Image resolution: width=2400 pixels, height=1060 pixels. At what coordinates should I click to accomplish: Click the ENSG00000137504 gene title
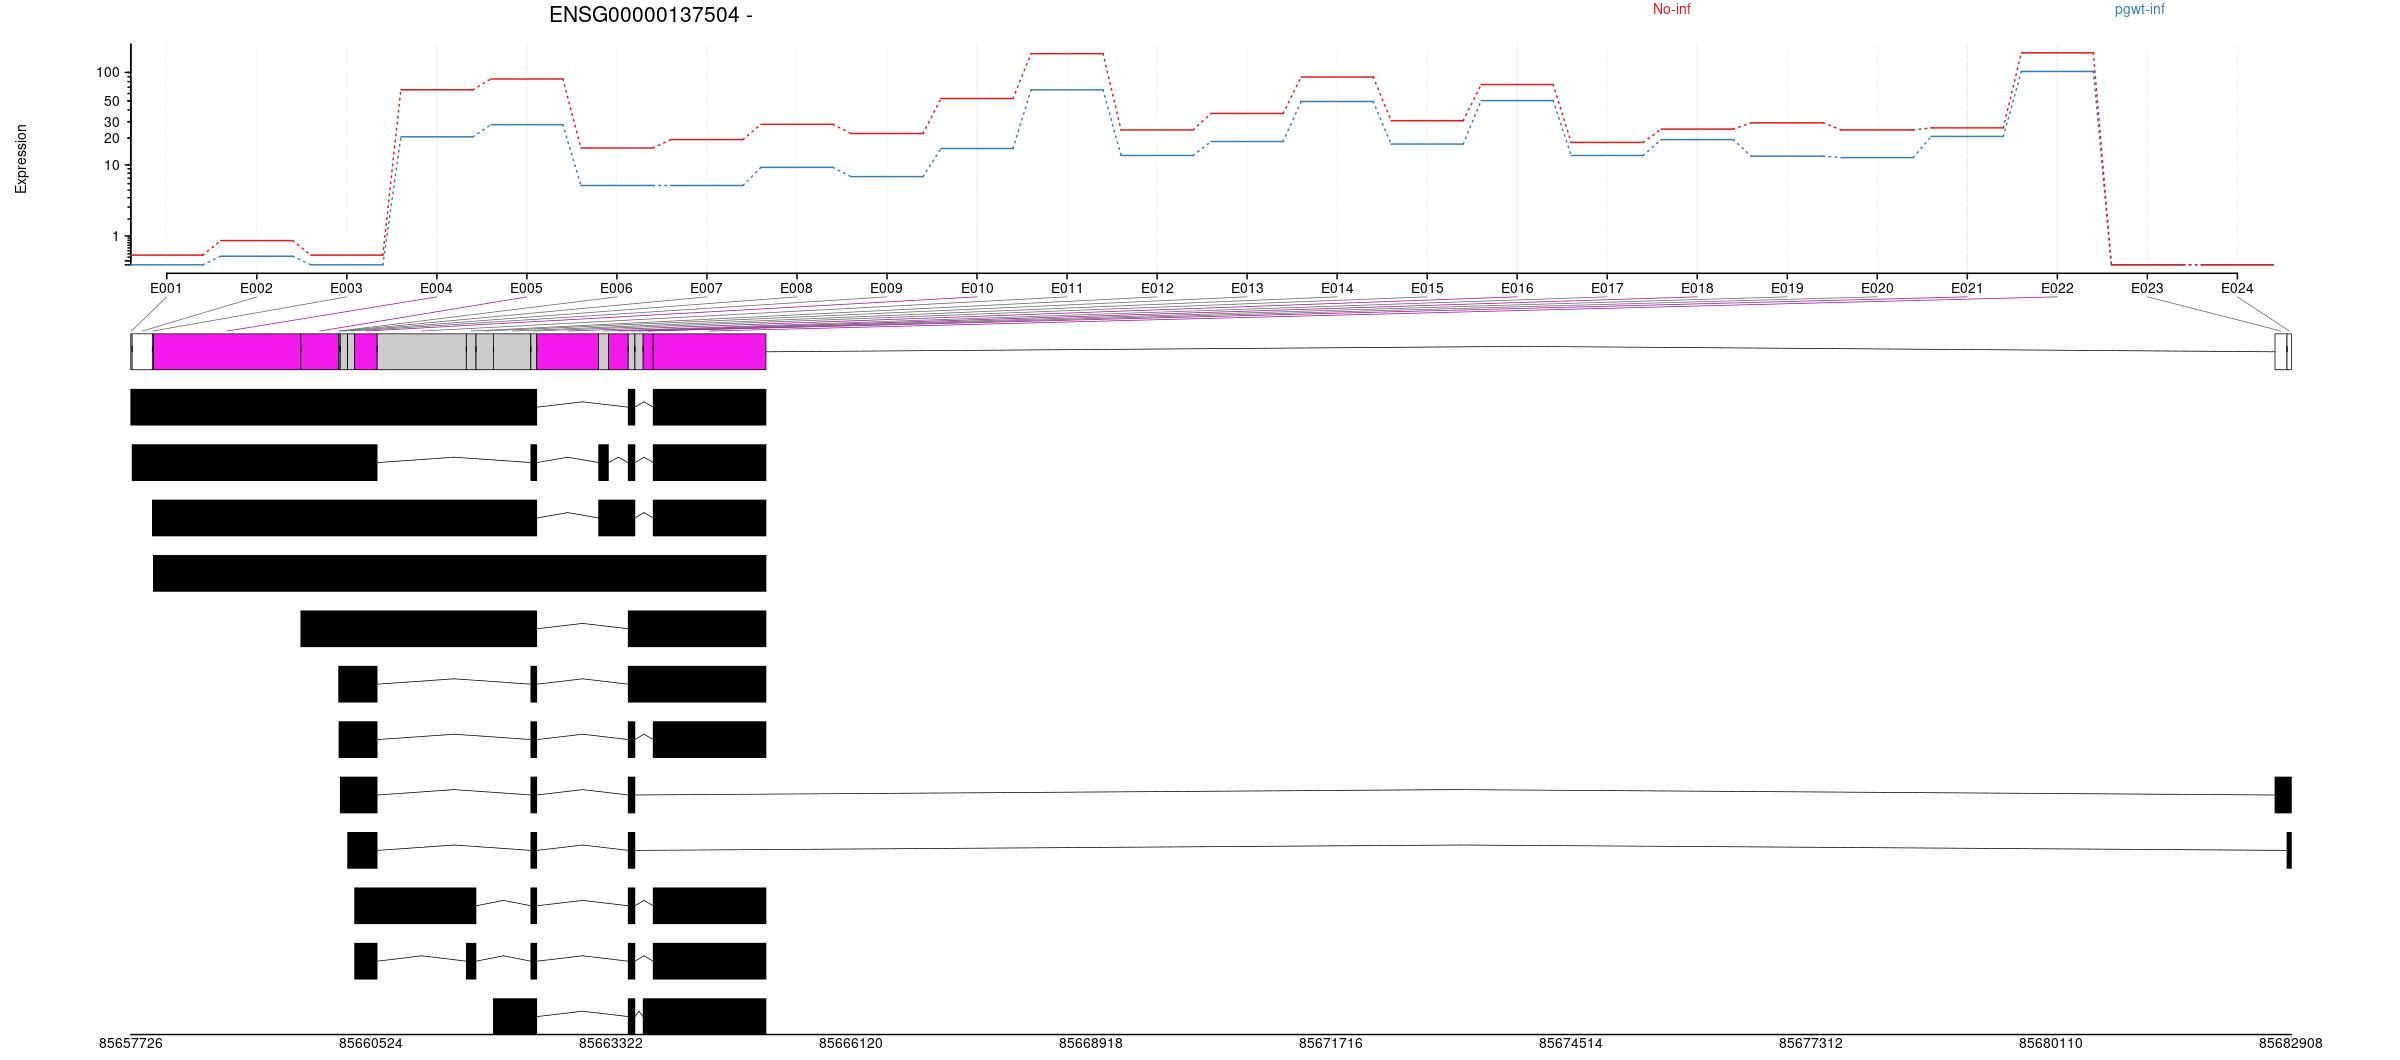coord(650,15)
